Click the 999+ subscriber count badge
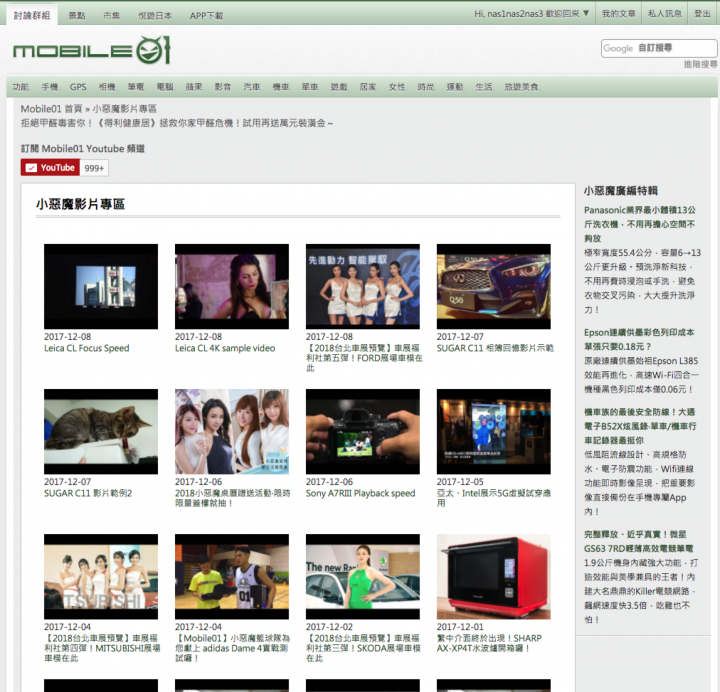This screenshot has width=720, height=692. tap(94, 168)
